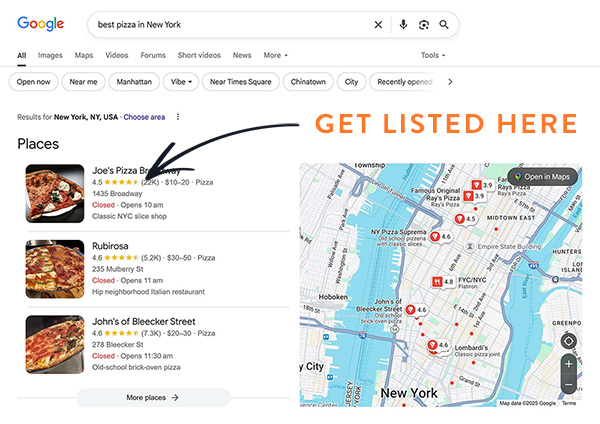The image size is (600, 424).
Task: Click the John's of Bleecker Street map pin
Action: [416, 310]
